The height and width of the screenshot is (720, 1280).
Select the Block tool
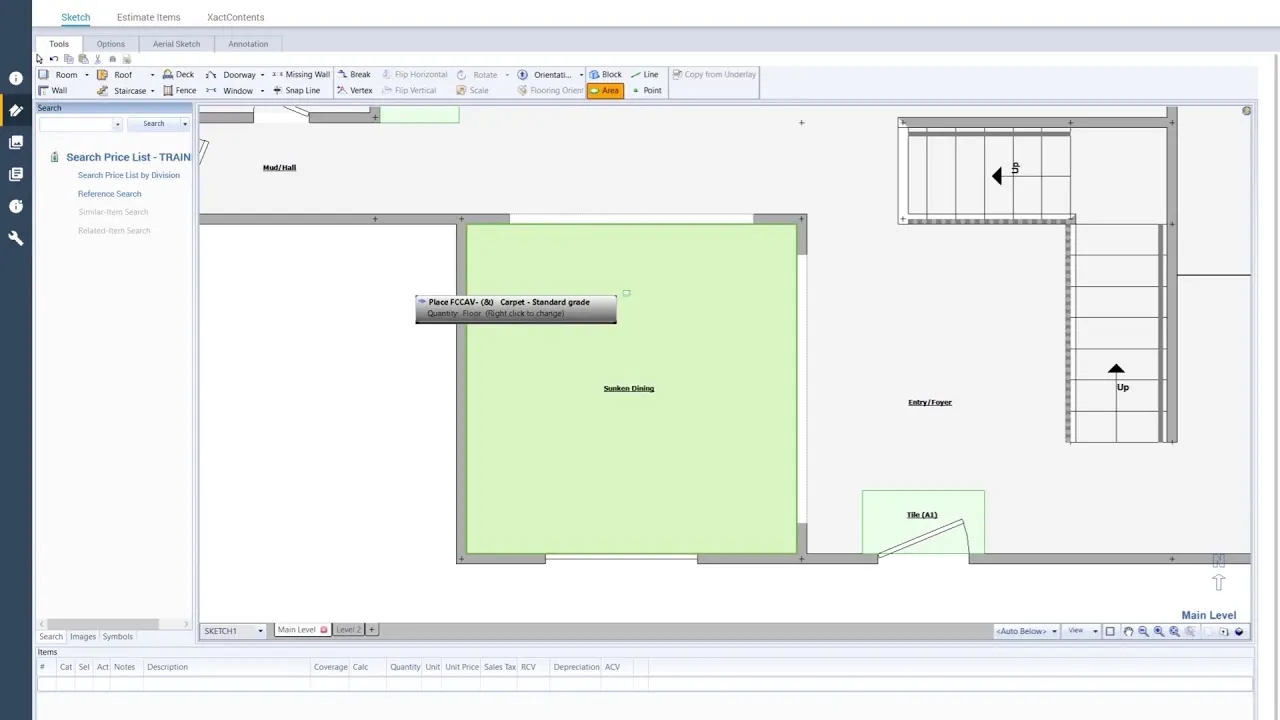point(605,75)
